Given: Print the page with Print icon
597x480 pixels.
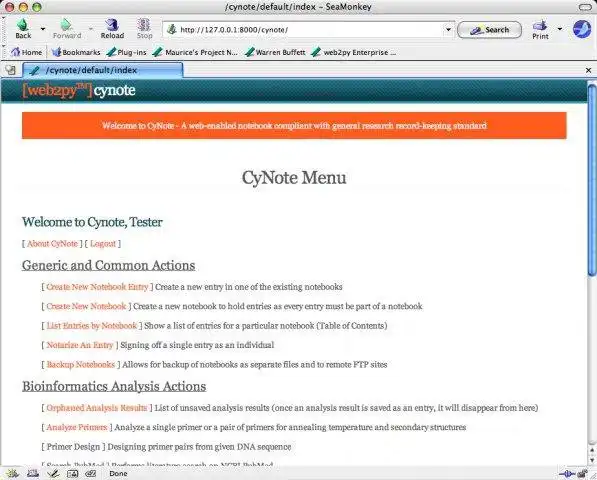Looking at the screenshot, I should pyautogui.click(x=540, y=26).
